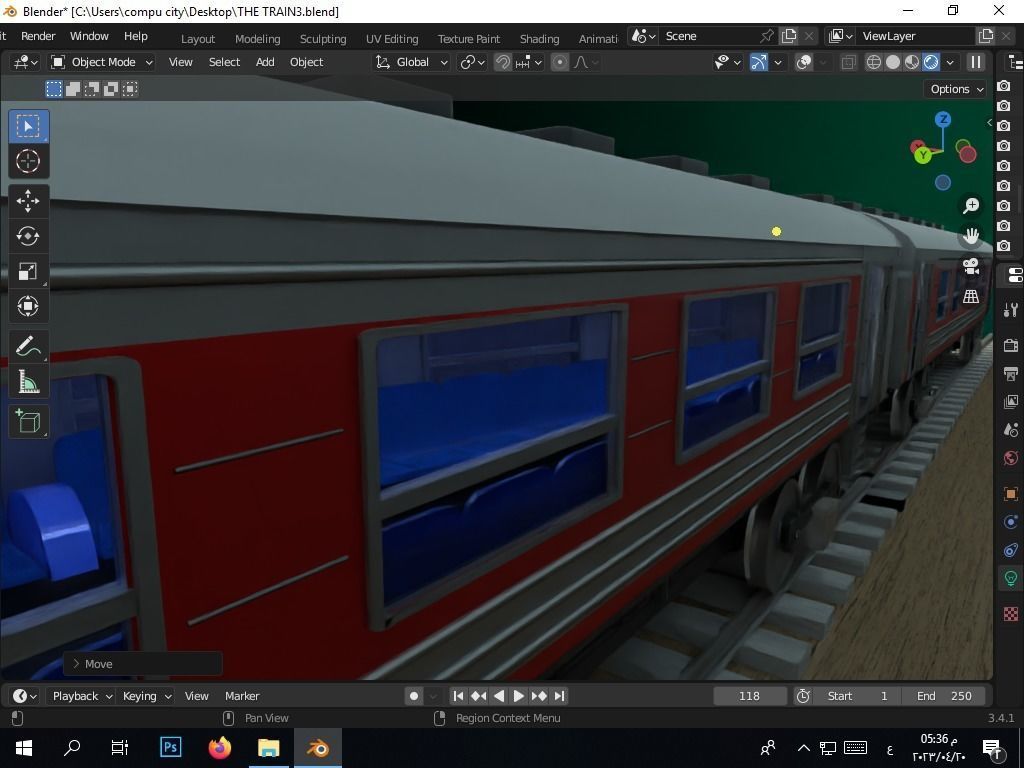1024x768 pixels.
Task: Switch to the Modeling workspace tab
Action: click(x=257, y=39)
